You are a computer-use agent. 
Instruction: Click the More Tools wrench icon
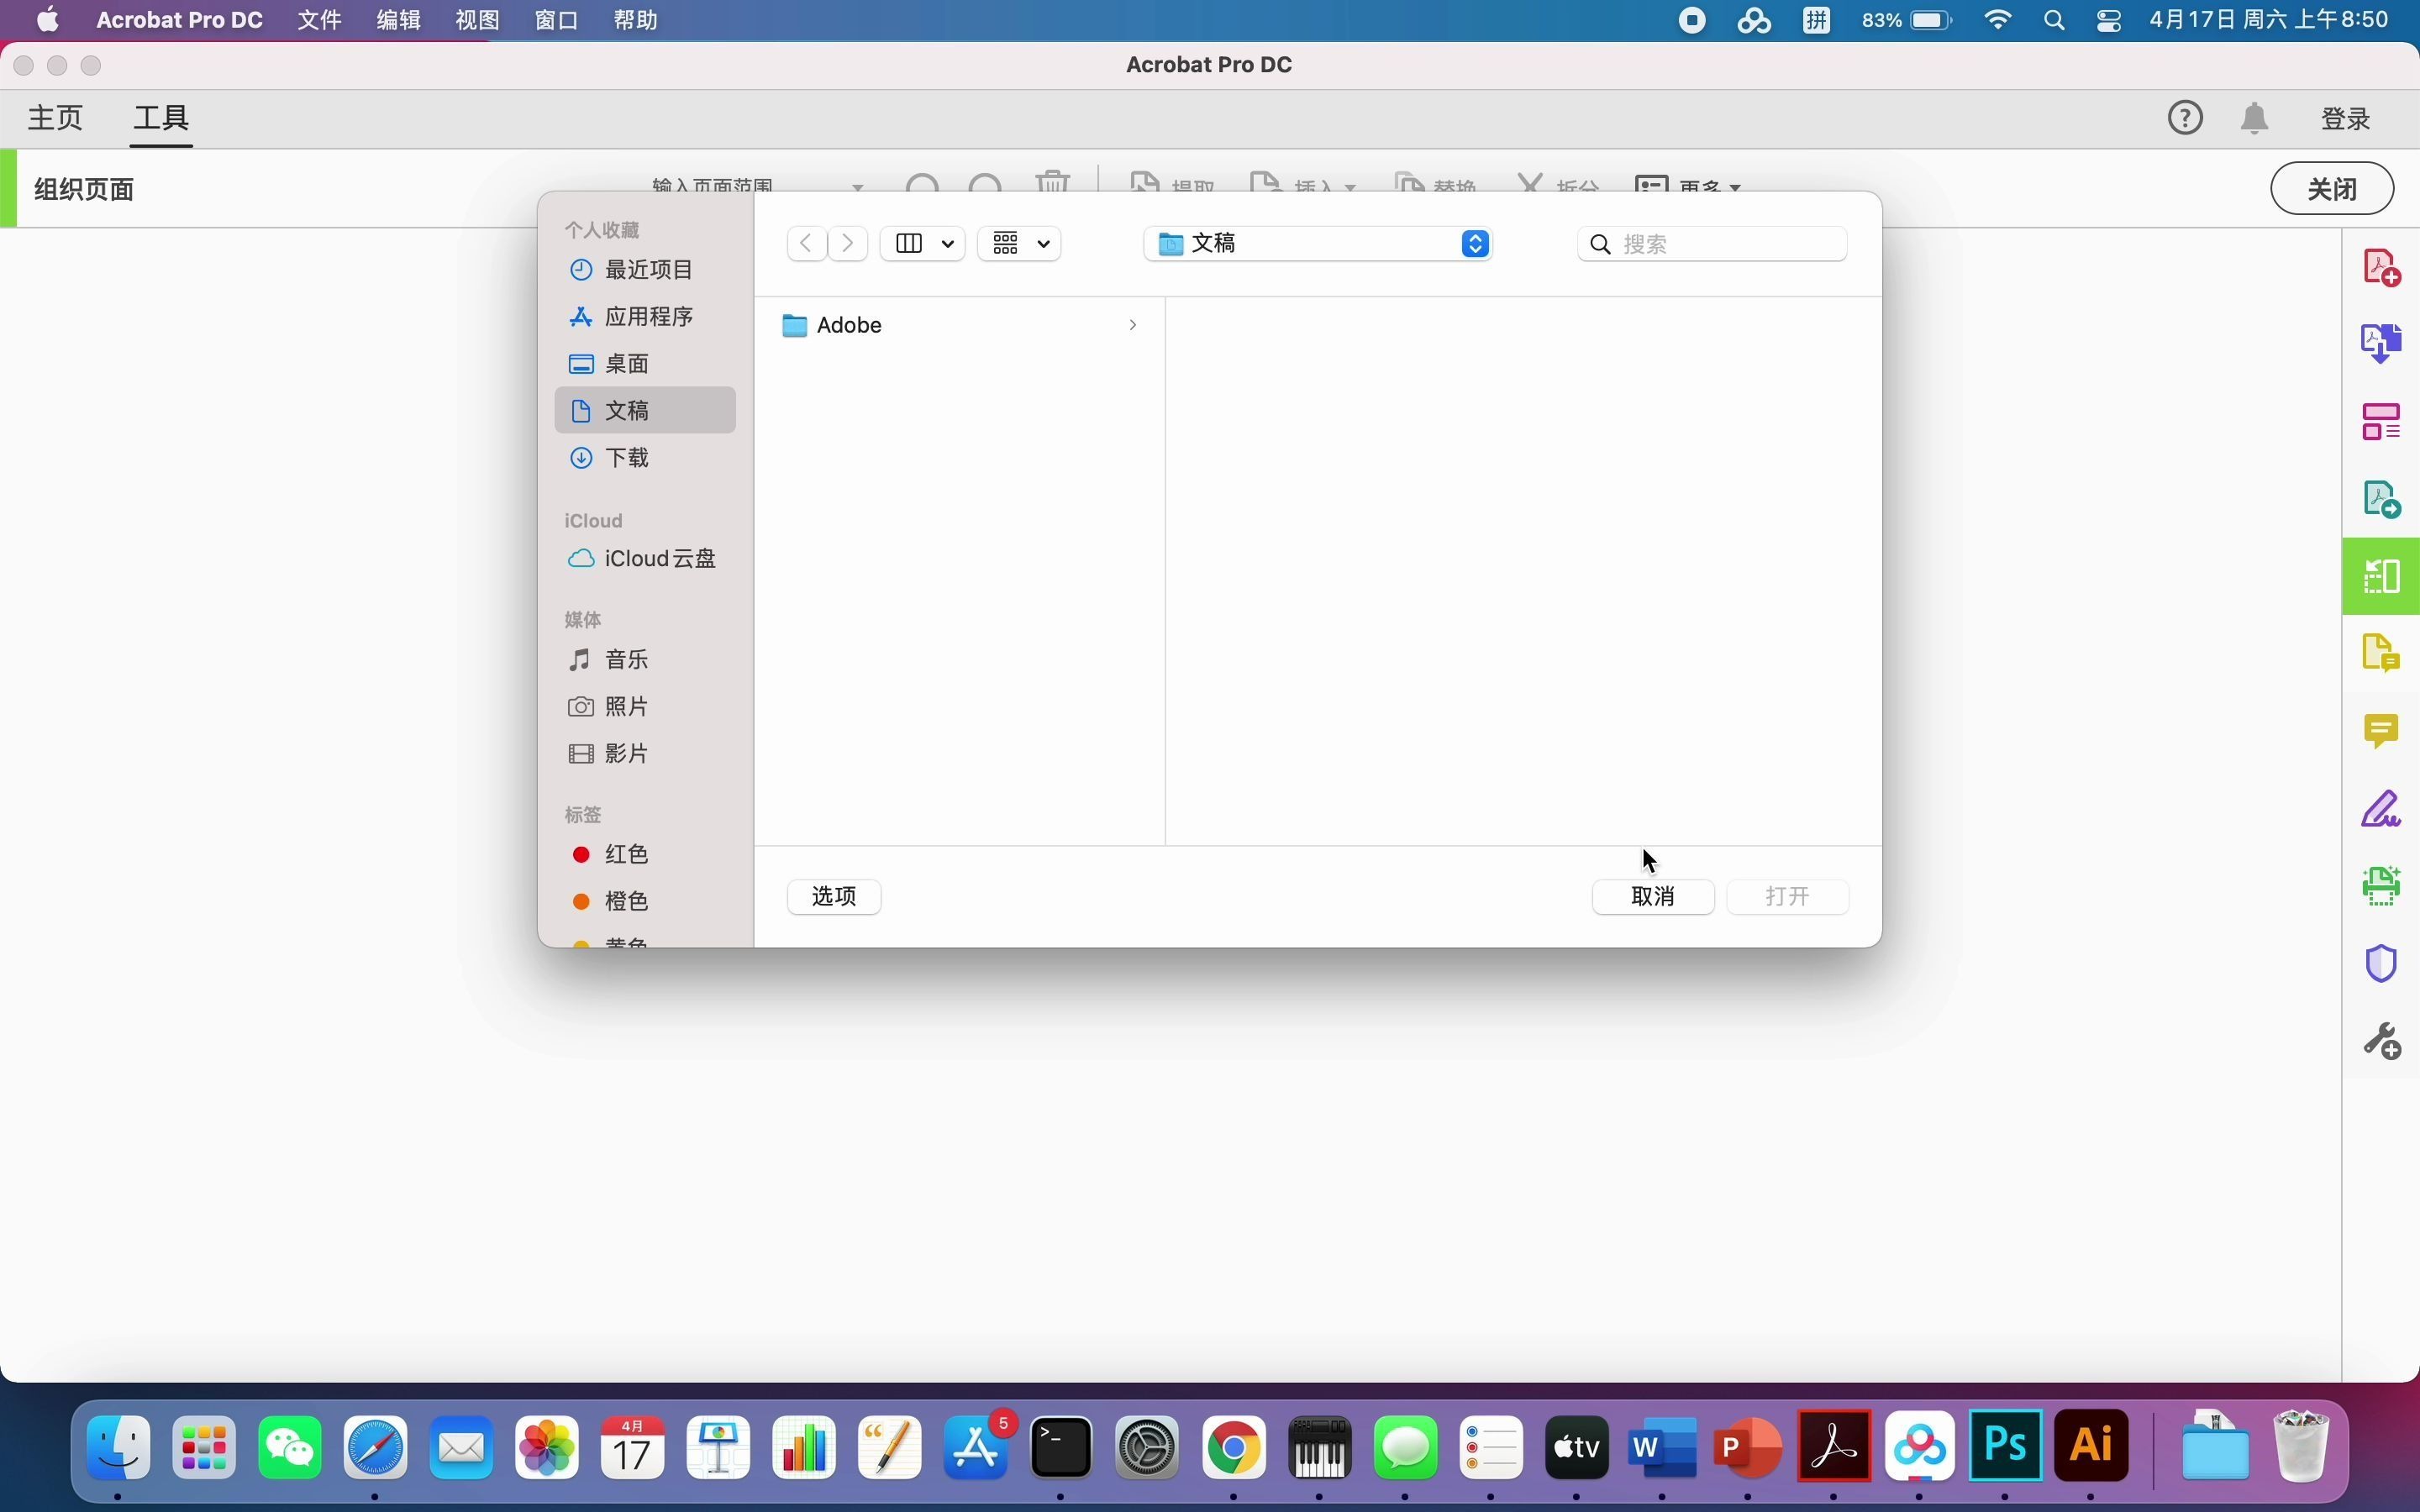(x=2382, y=1042)
